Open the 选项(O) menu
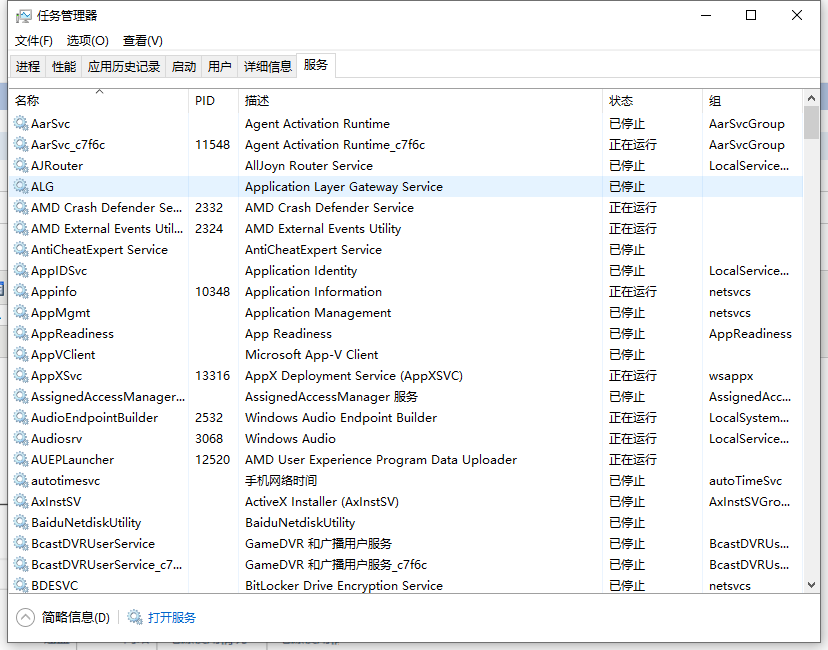This screenshot has height=650, width=828. click(88, 41)
